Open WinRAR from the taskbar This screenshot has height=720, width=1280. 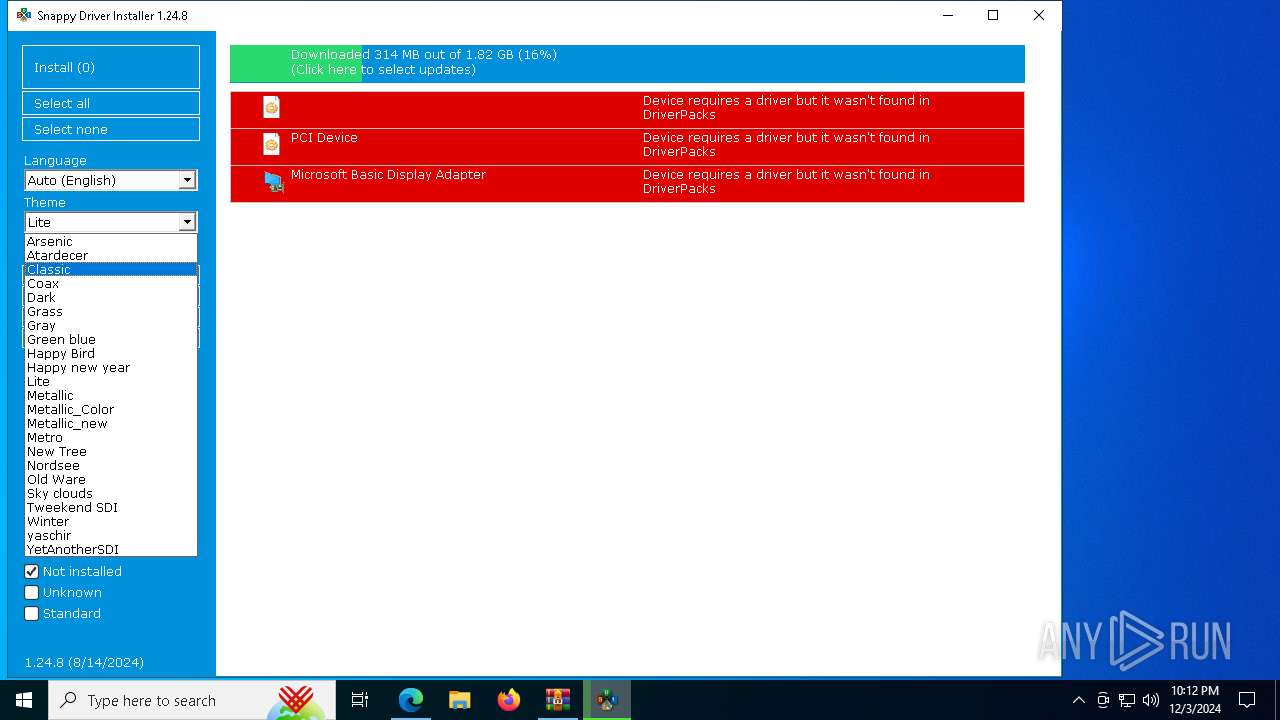coord(558,700)
